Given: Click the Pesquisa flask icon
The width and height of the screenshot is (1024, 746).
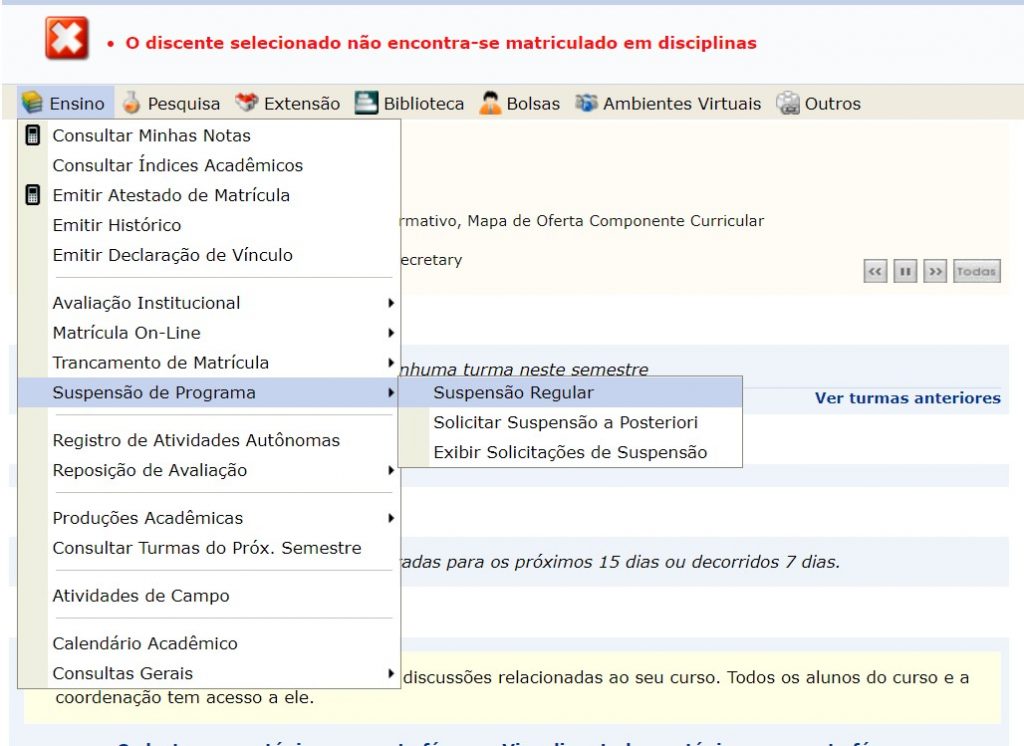Looking at the screenshot, I should click(131, 103).
